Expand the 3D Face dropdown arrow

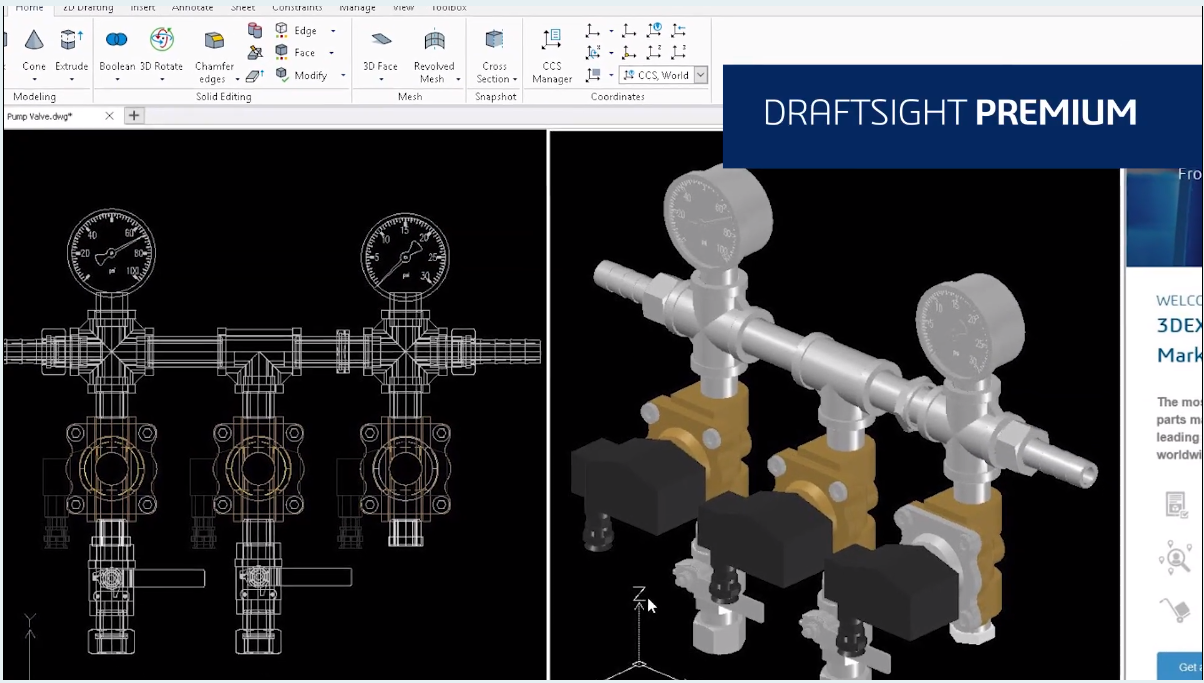coord(380,79)
